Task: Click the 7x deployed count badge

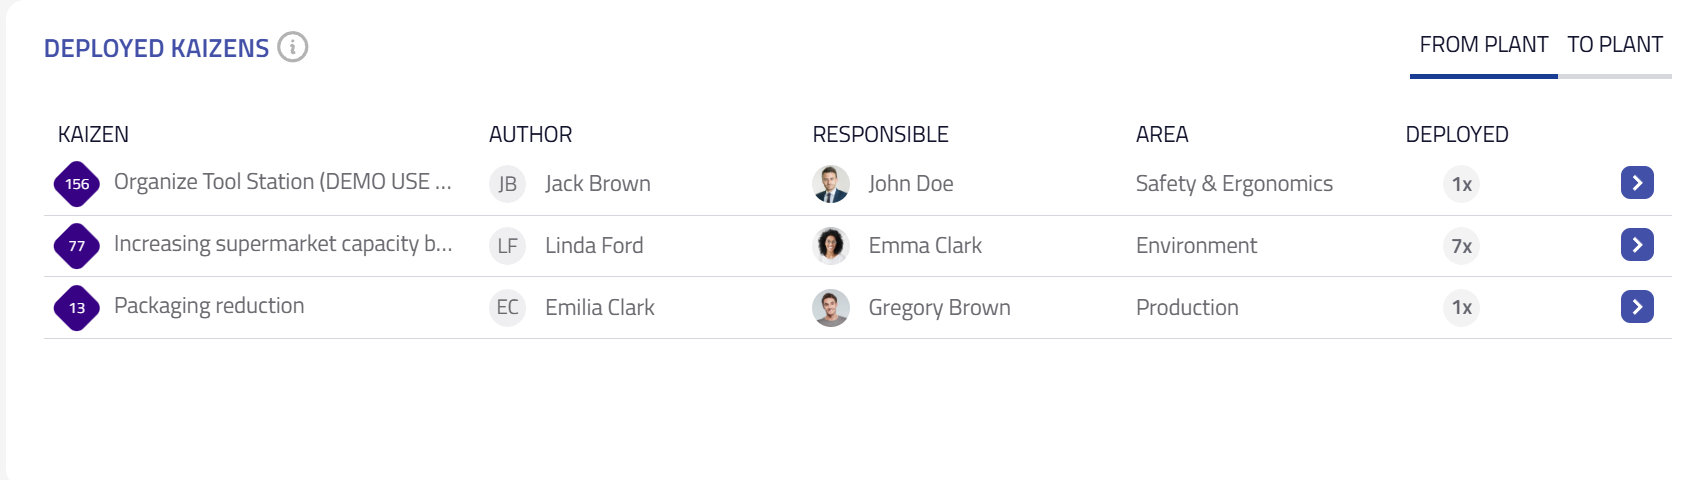Action: [1461, 246]
